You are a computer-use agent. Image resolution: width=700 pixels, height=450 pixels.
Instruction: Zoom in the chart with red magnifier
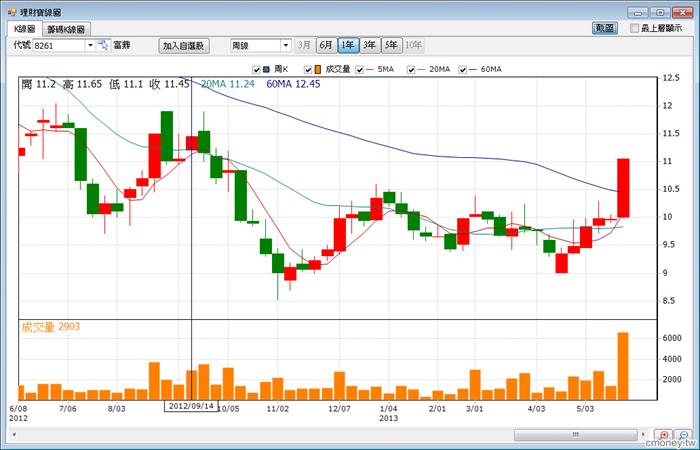(666, 435)
